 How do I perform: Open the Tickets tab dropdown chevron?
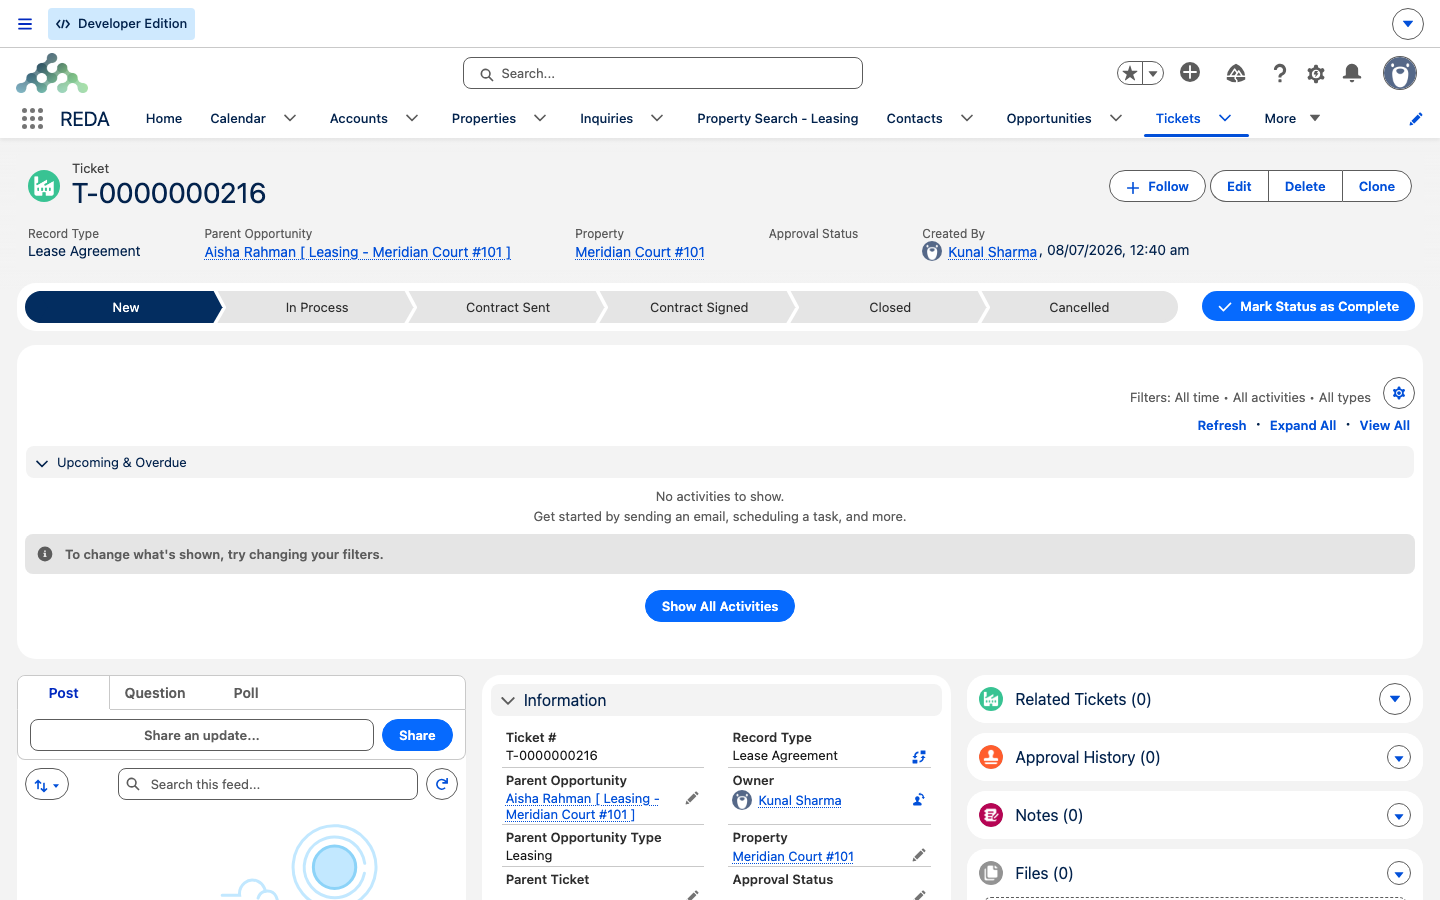(1225, 118)
